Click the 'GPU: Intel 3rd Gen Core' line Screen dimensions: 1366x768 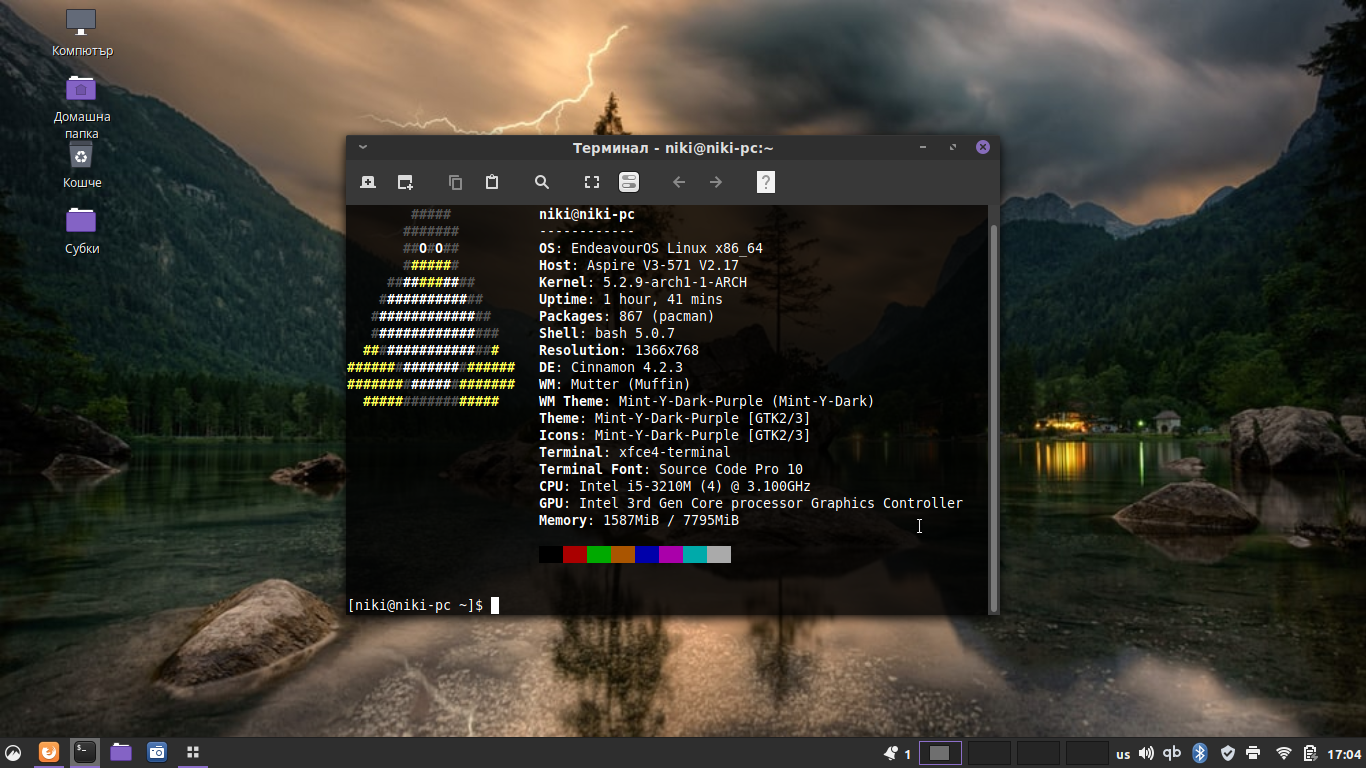point(751,503)
